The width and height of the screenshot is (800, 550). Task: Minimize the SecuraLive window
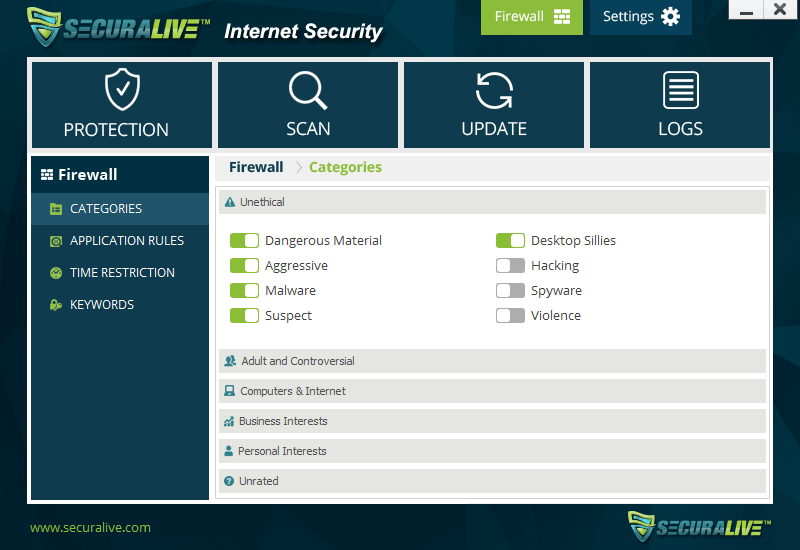click(x=746, y=10)
